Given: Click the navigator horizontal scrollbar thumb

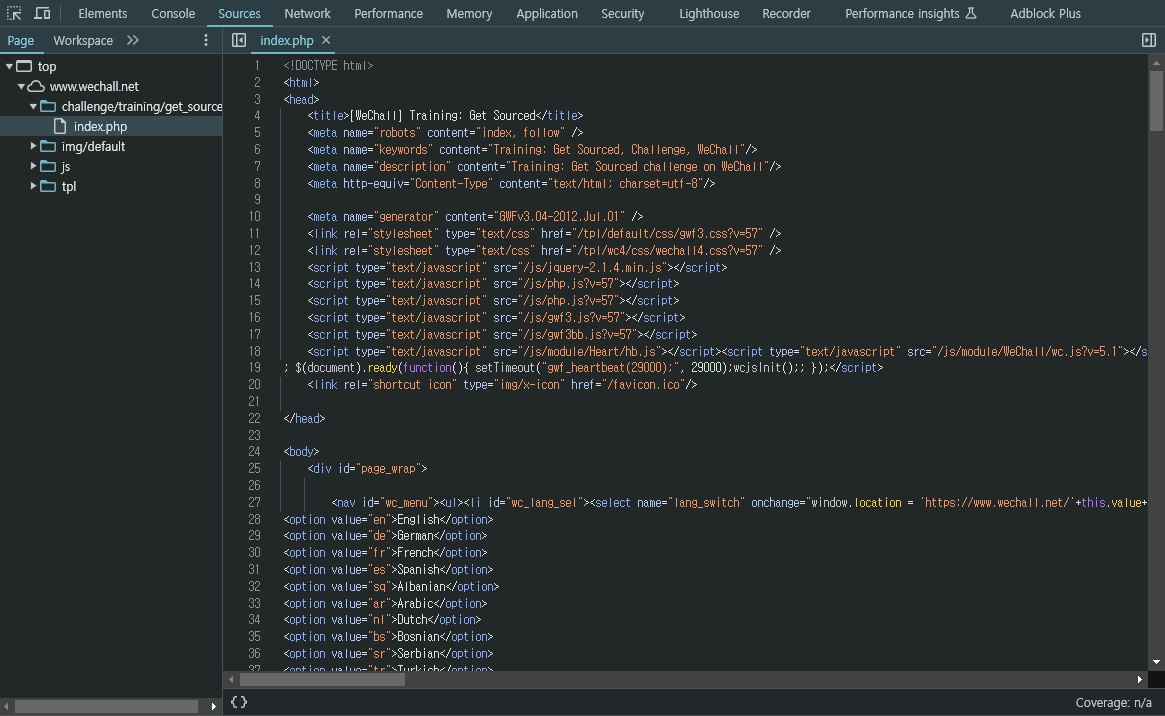Looking at the screenshot, I should click(x=106, y=706).
